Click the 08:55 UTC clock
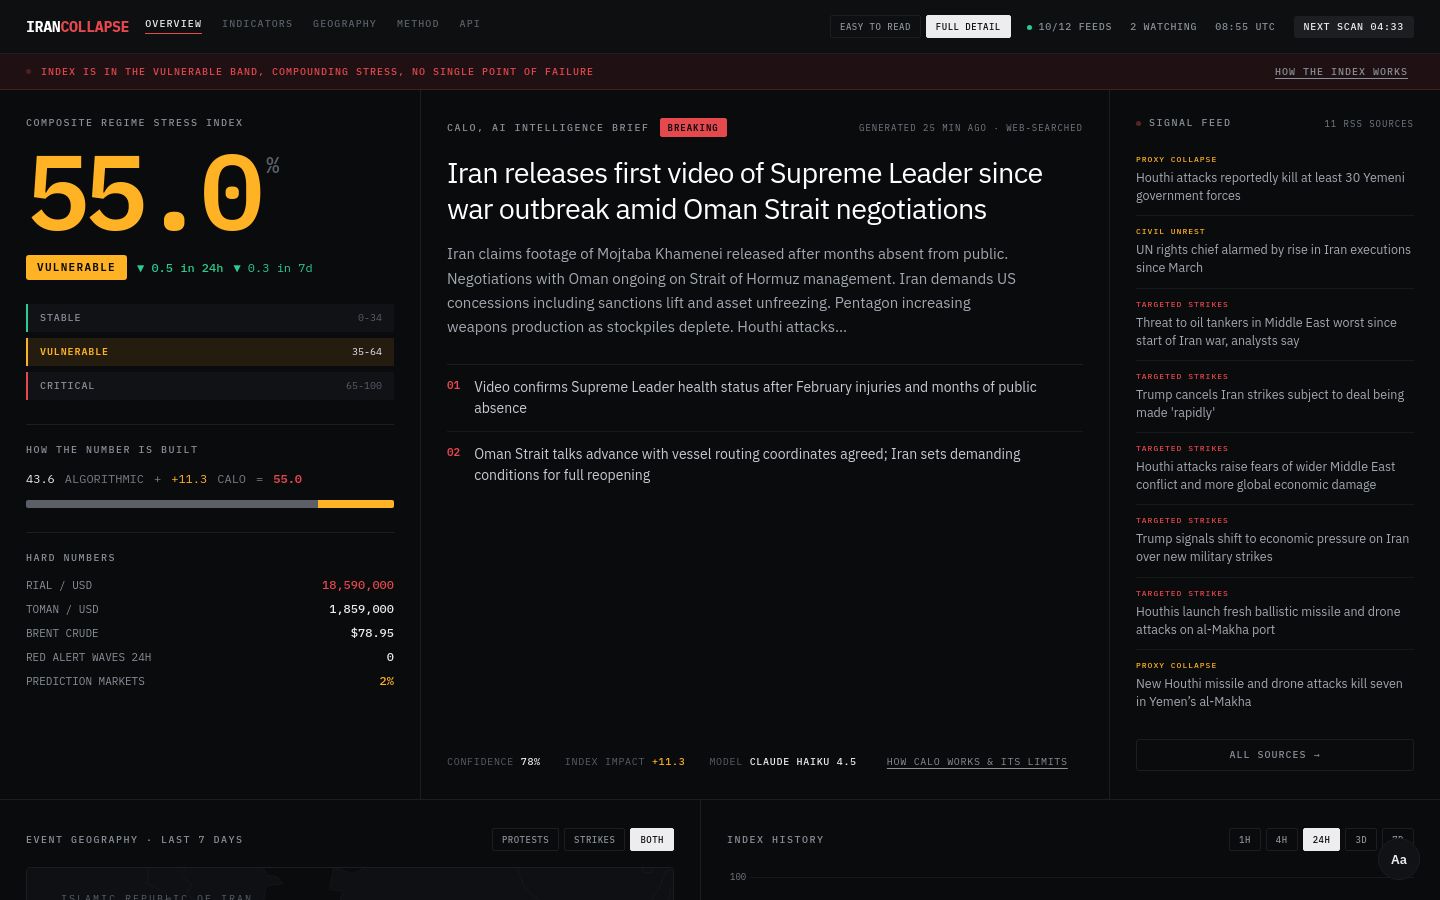Image resolution: width=1440 pixels, height=900 pixels. pyautogui.click(x=1245, y=27)
